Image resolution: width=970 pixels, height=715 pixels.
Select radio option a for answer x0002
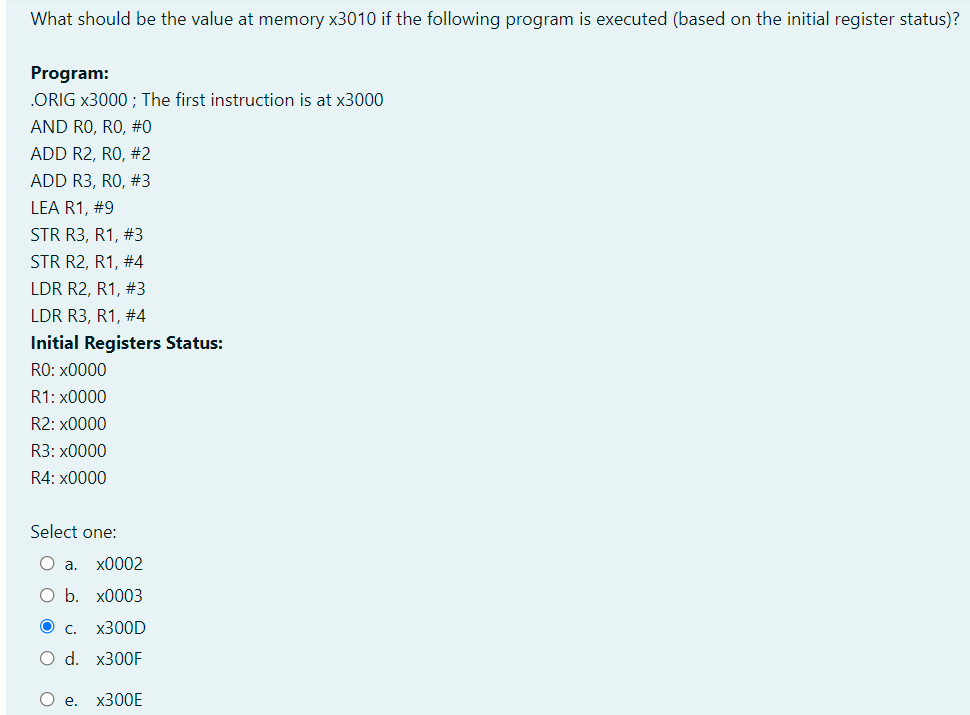coord(47,563)
